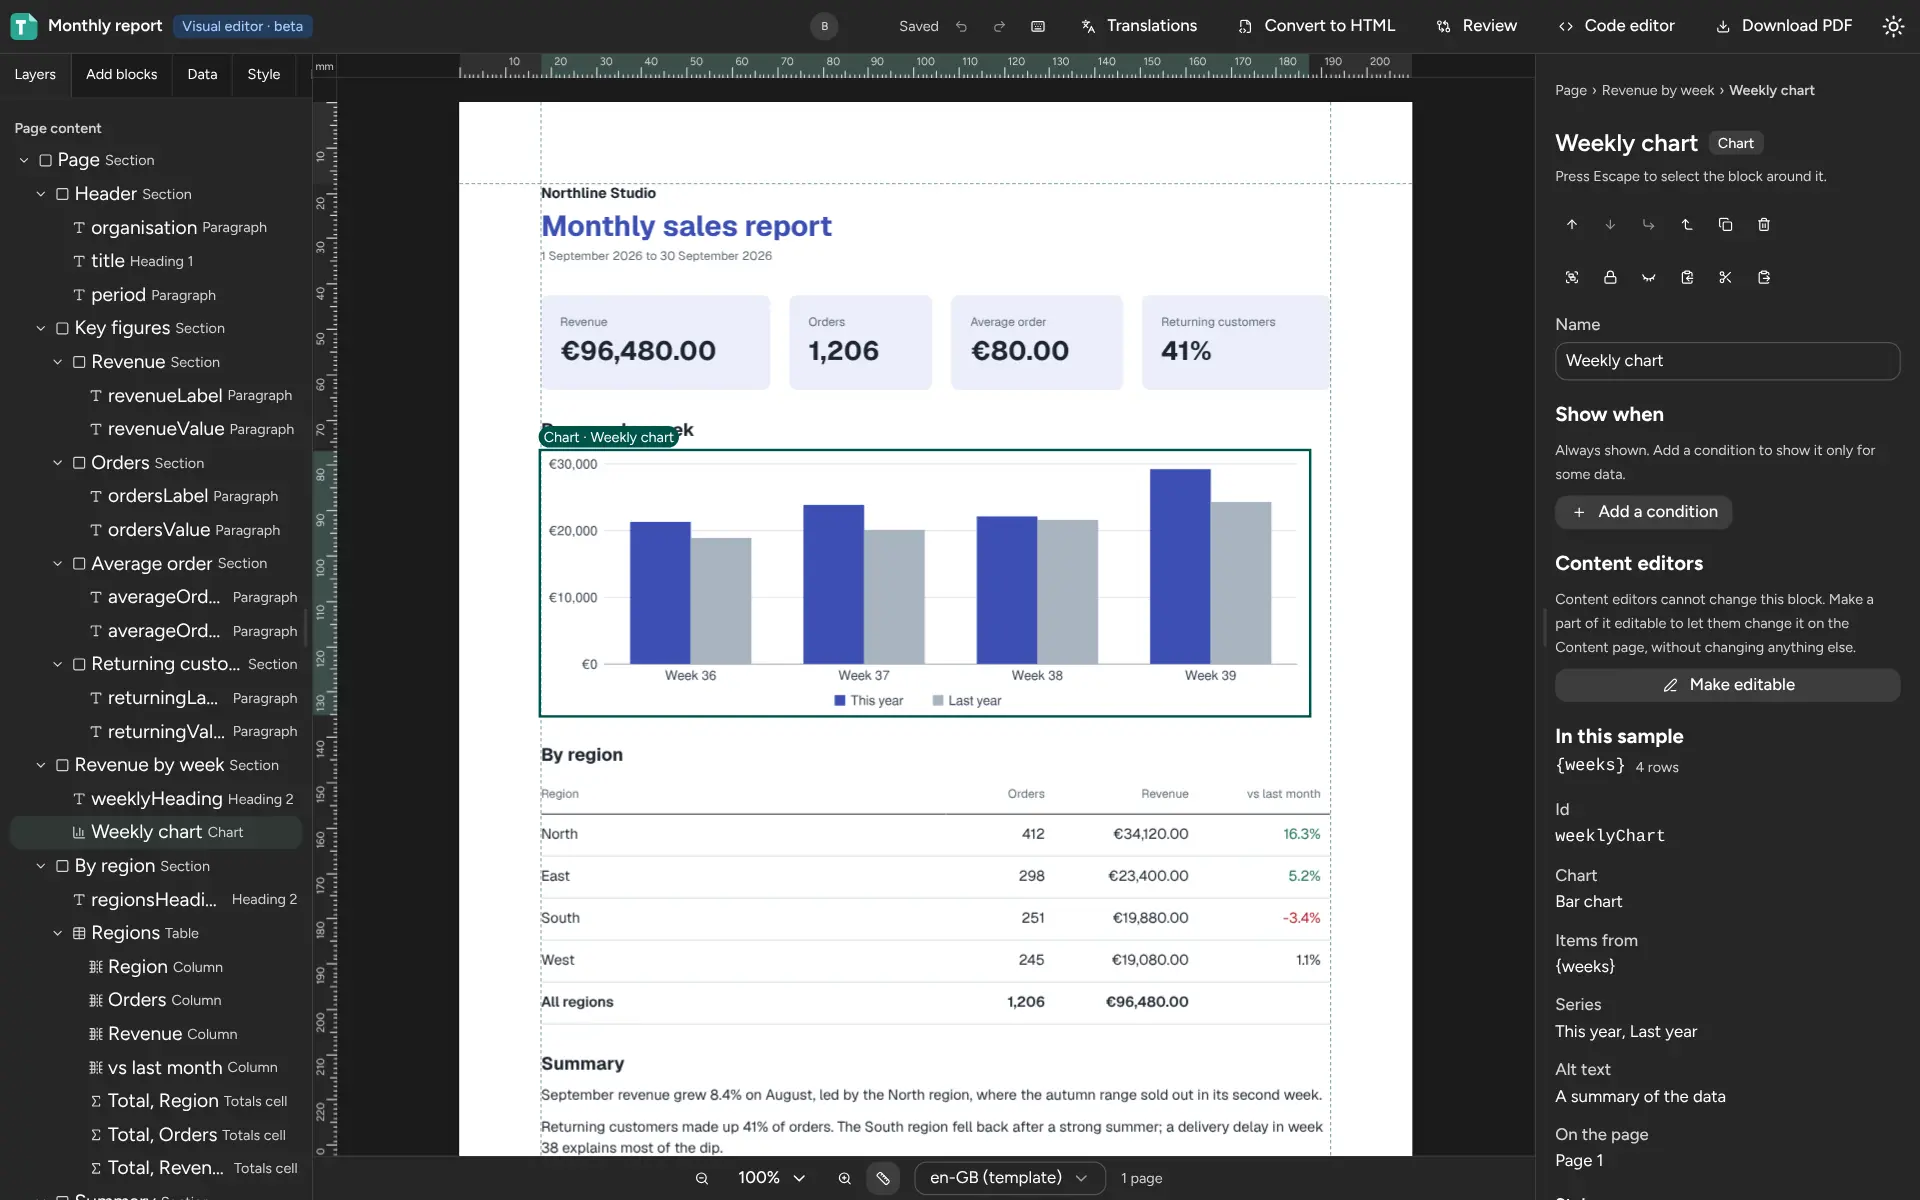1920x1200 pixels.
Task: Cut the block with scissors icon
Action: 1725,277
